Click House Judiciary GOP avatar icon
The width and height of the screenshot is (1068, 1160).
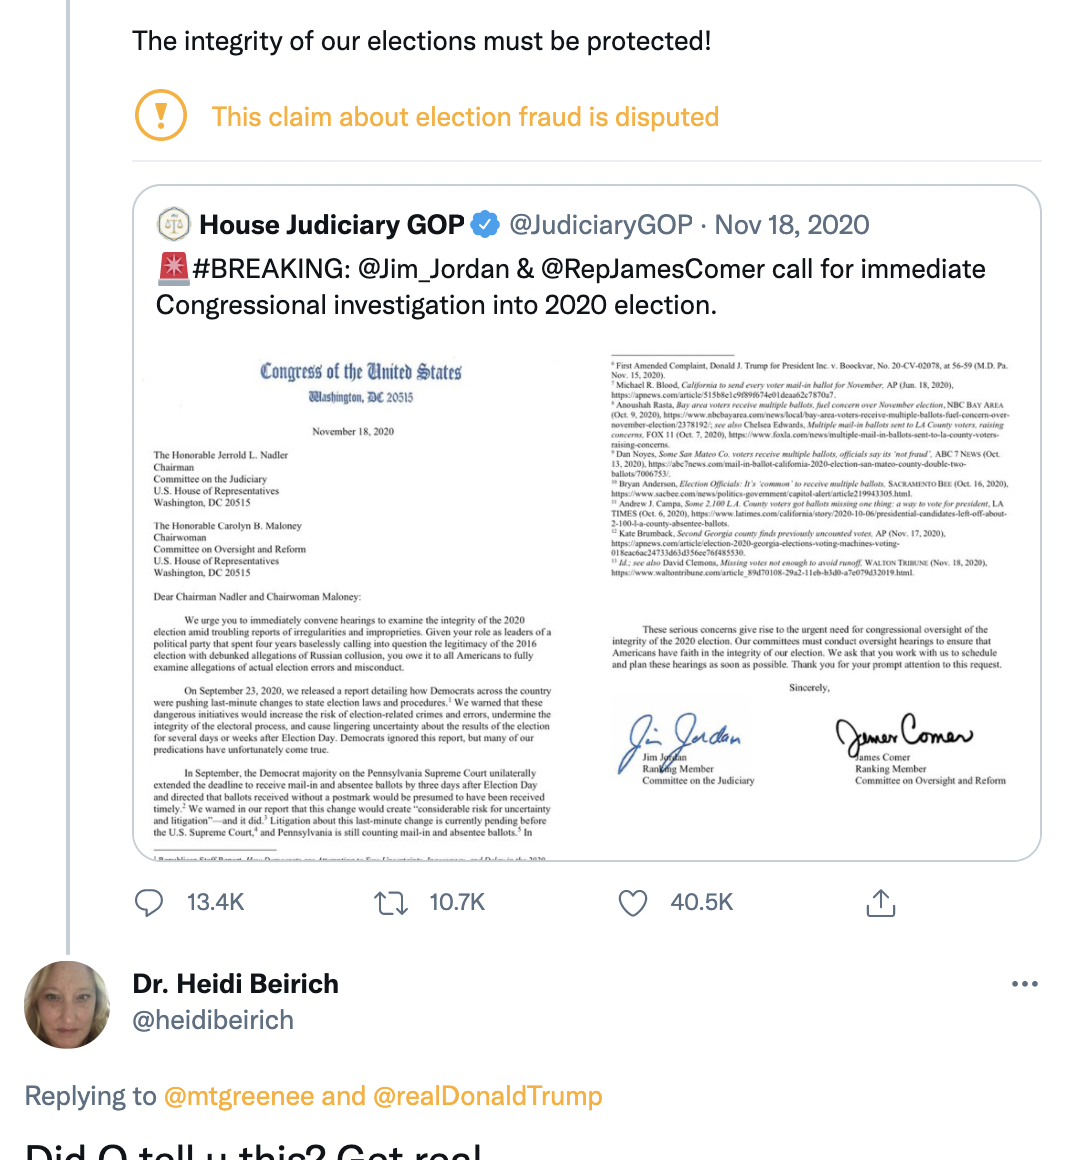(174, 225)
